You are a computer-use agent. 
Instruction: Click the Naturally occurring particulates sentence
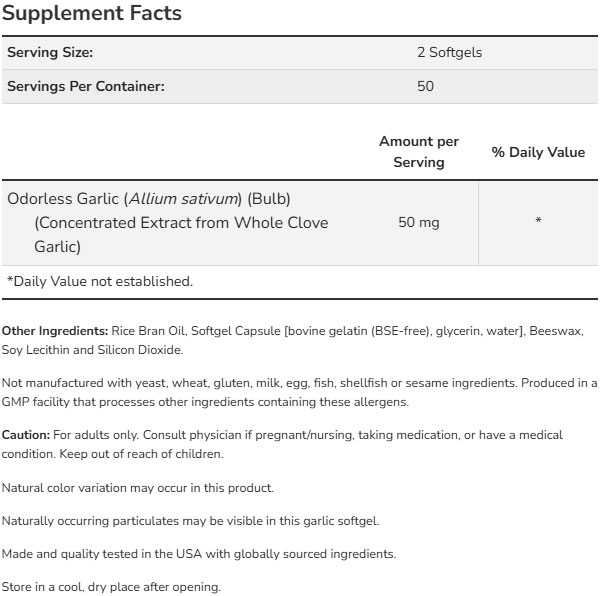point(191,521)
